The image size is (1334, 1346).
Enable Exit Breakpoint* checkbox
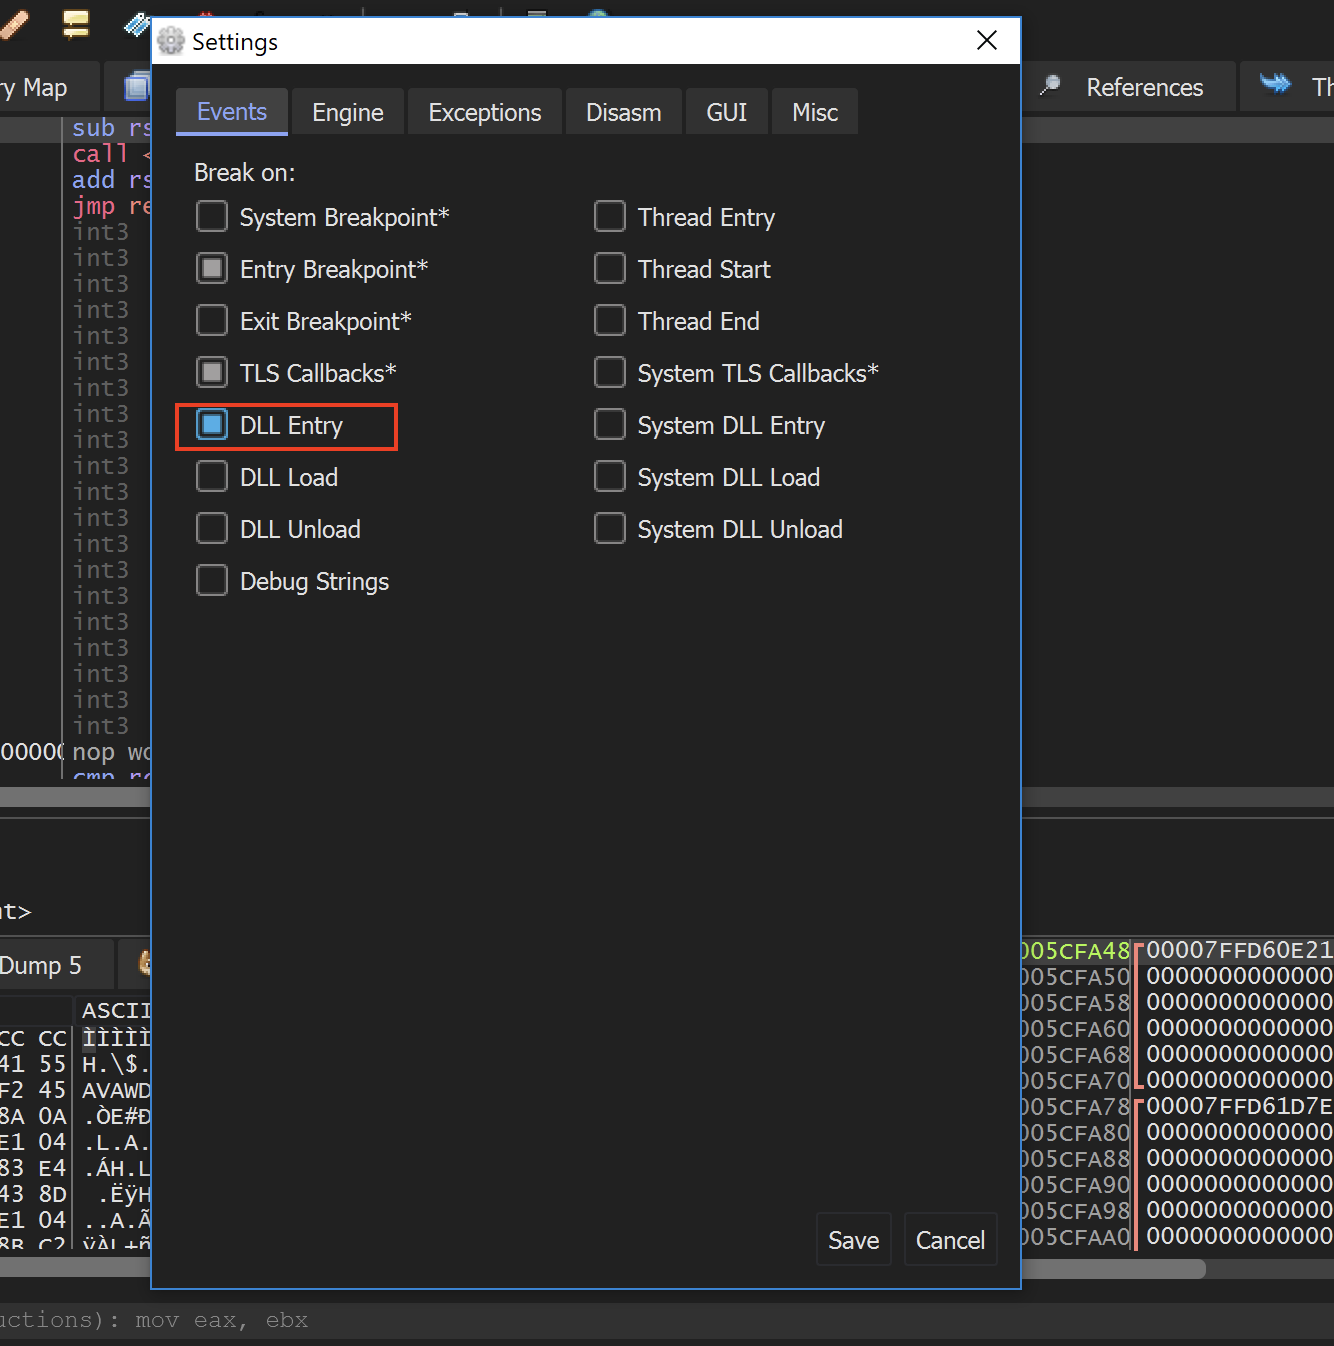tap(212, 321)
